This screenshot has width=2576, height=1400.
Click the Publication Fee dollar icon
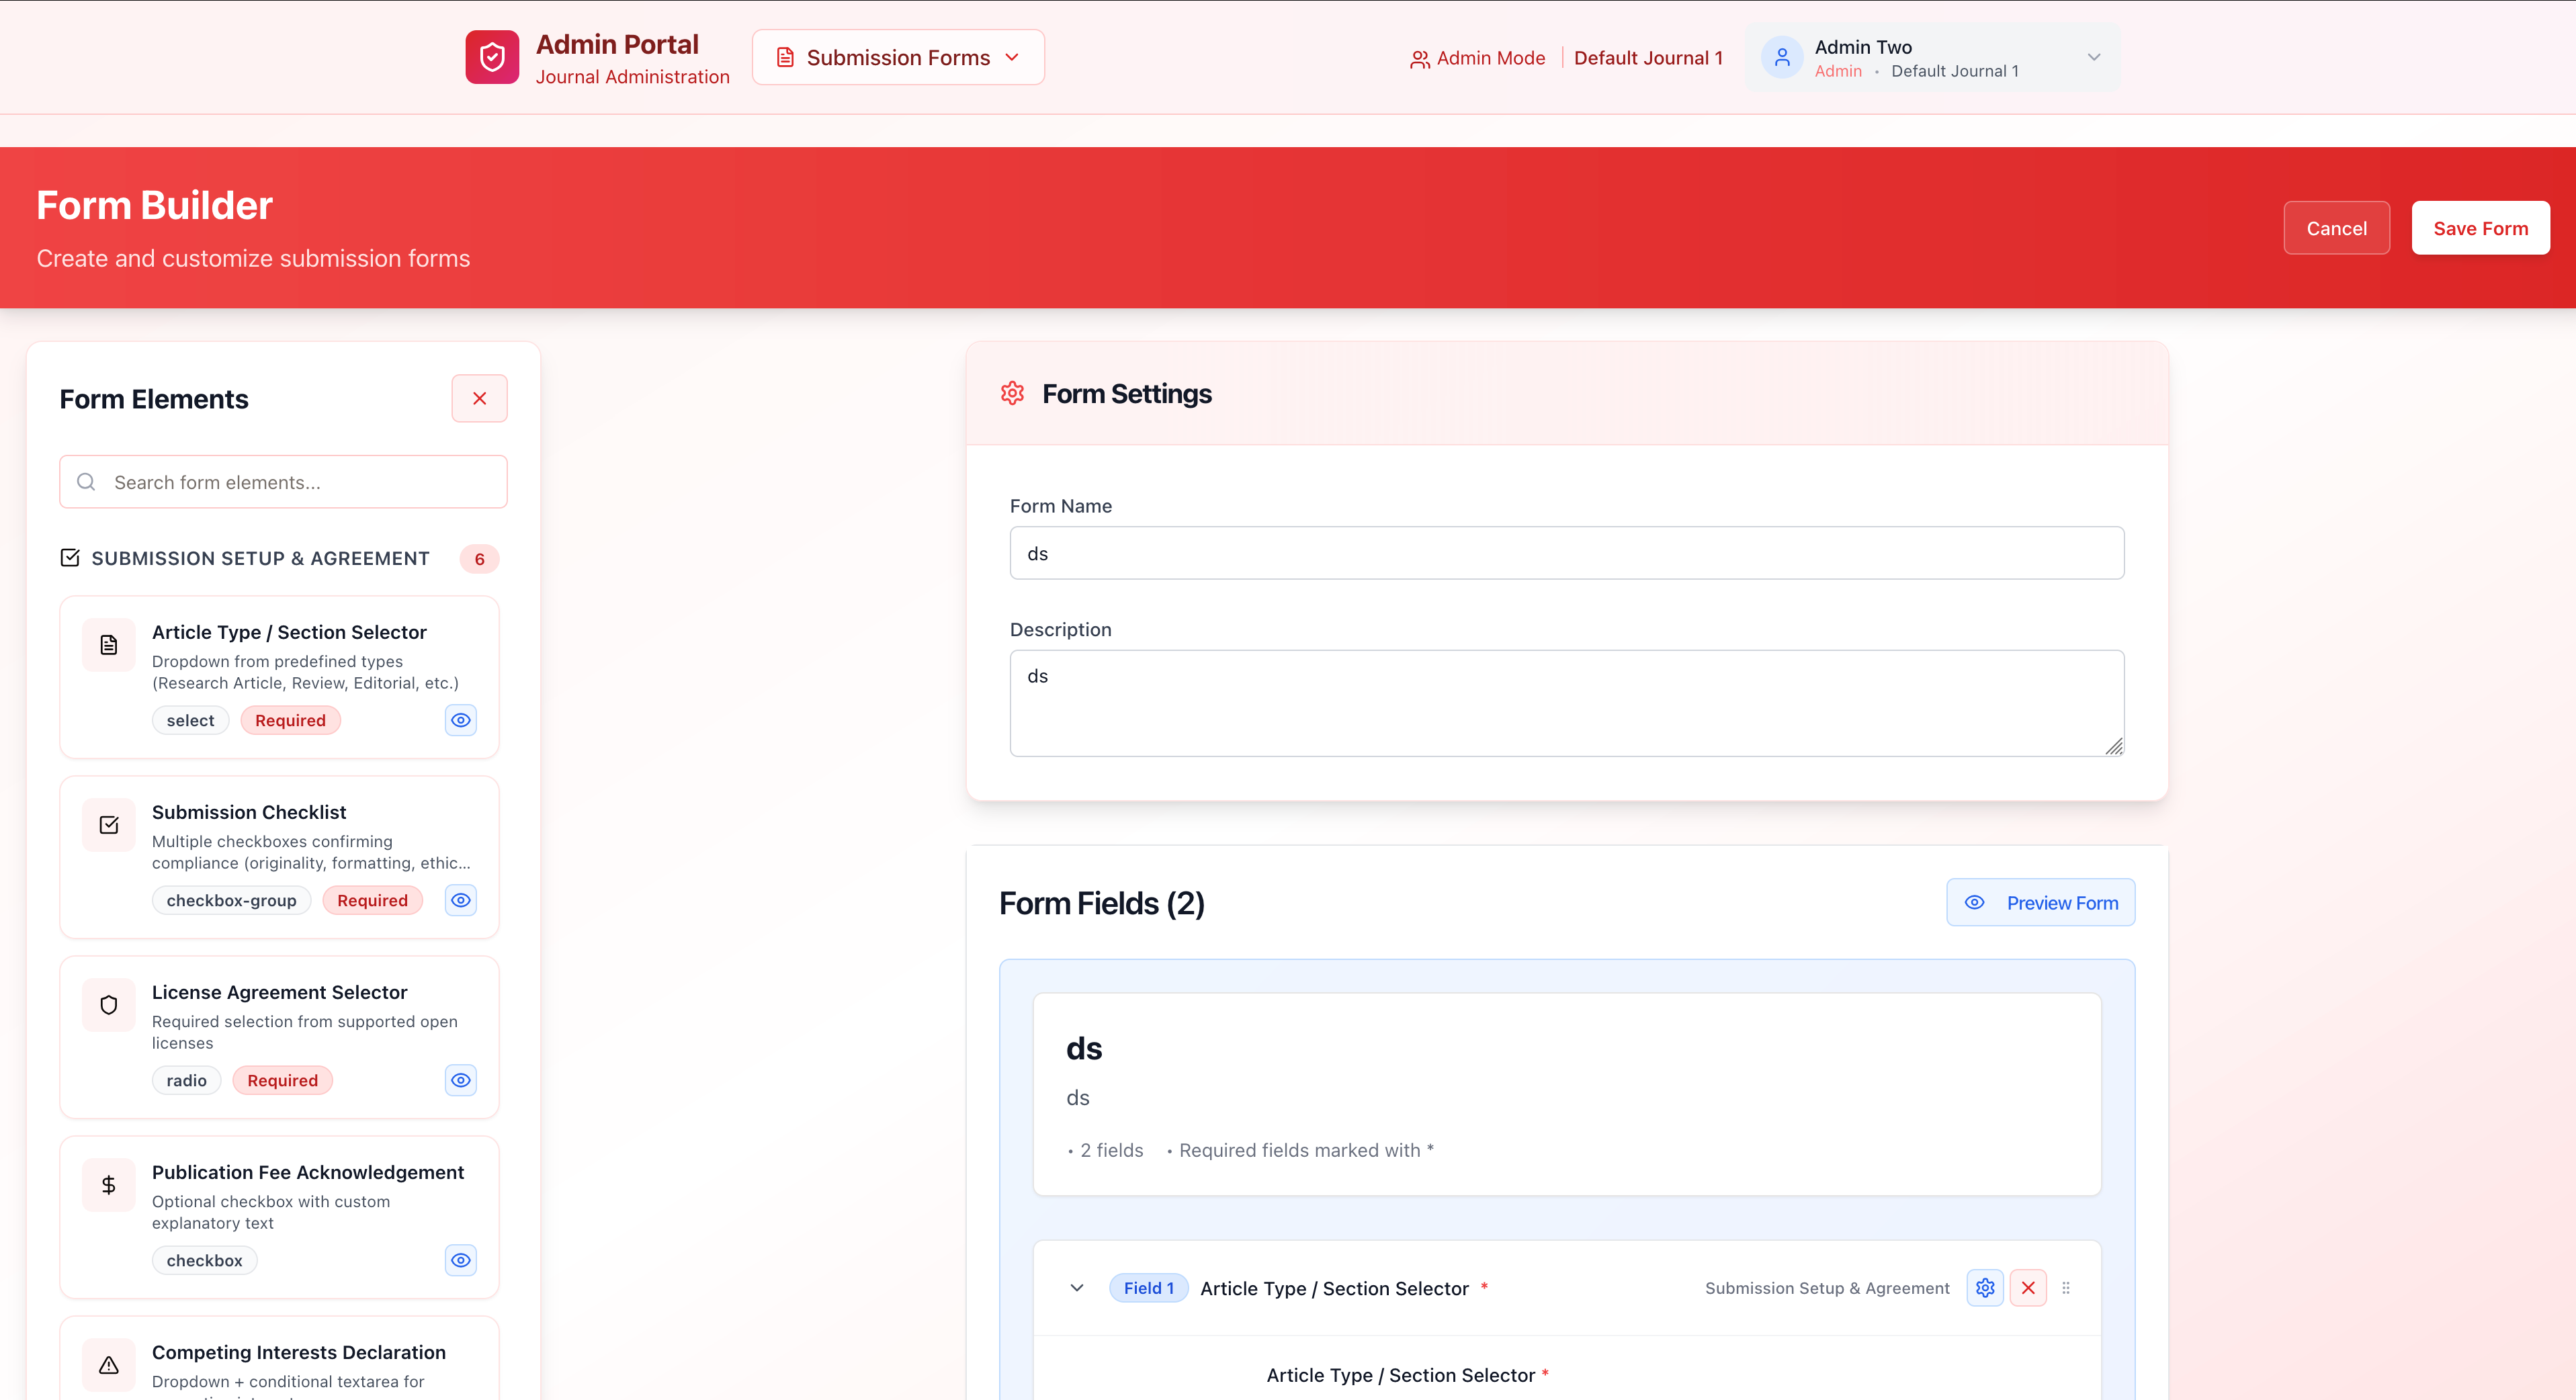[109, 1185]
